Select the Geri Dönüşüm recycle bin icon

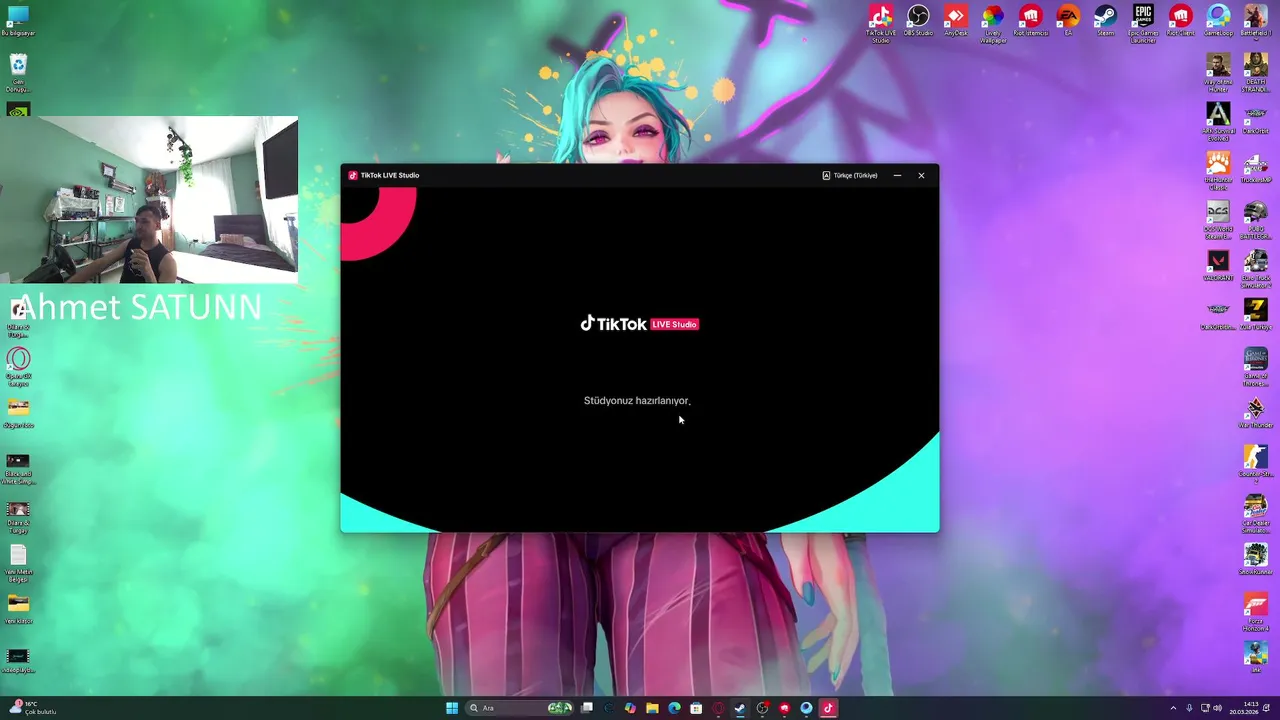click(x=18, y=73)
